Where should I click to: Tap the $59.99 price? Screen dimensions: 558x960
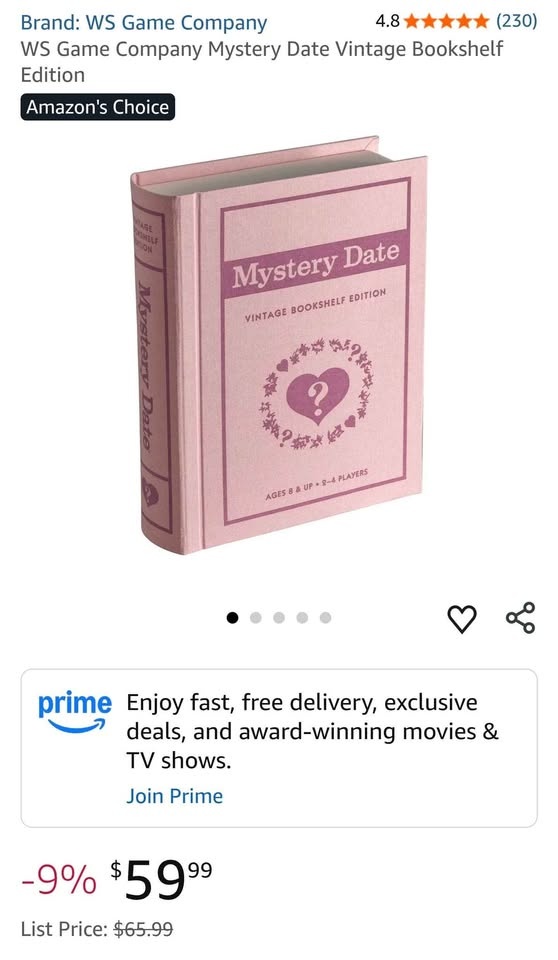coord(162,880)
